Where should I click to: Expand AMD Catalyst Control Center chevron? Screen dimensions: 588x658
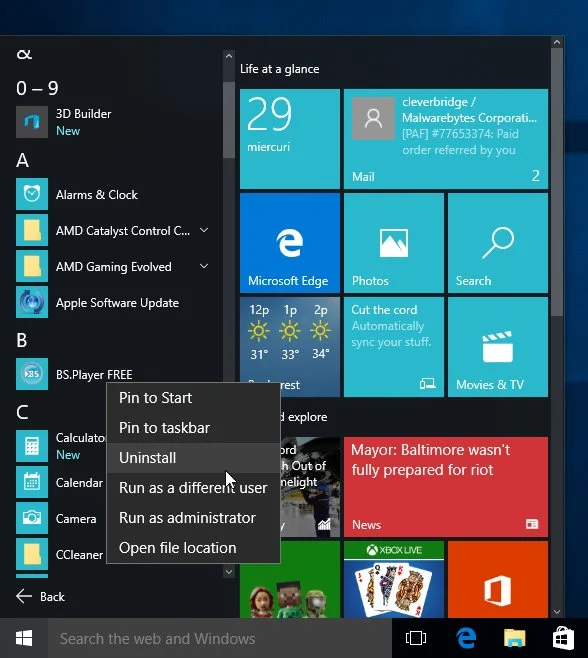204,230
